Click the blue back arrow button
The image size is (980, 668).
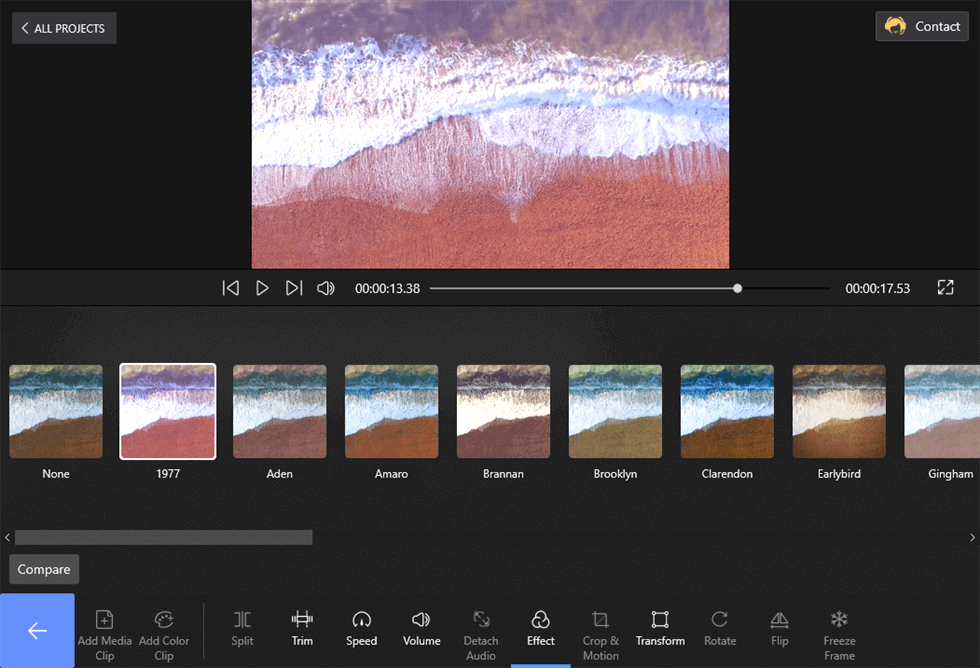click(x=37, y=631)
